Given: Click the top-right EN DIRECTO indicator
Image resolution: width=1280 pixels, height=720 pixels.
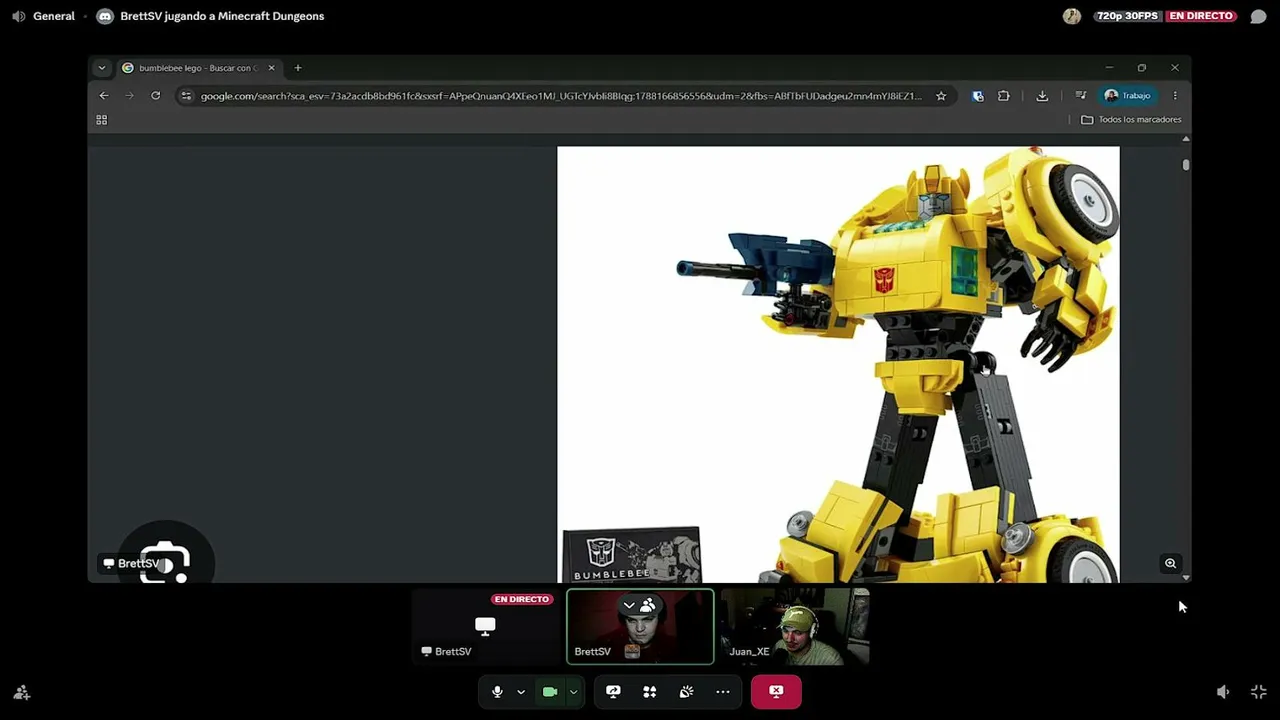Looking at the screenshot, I should 1201,16.
